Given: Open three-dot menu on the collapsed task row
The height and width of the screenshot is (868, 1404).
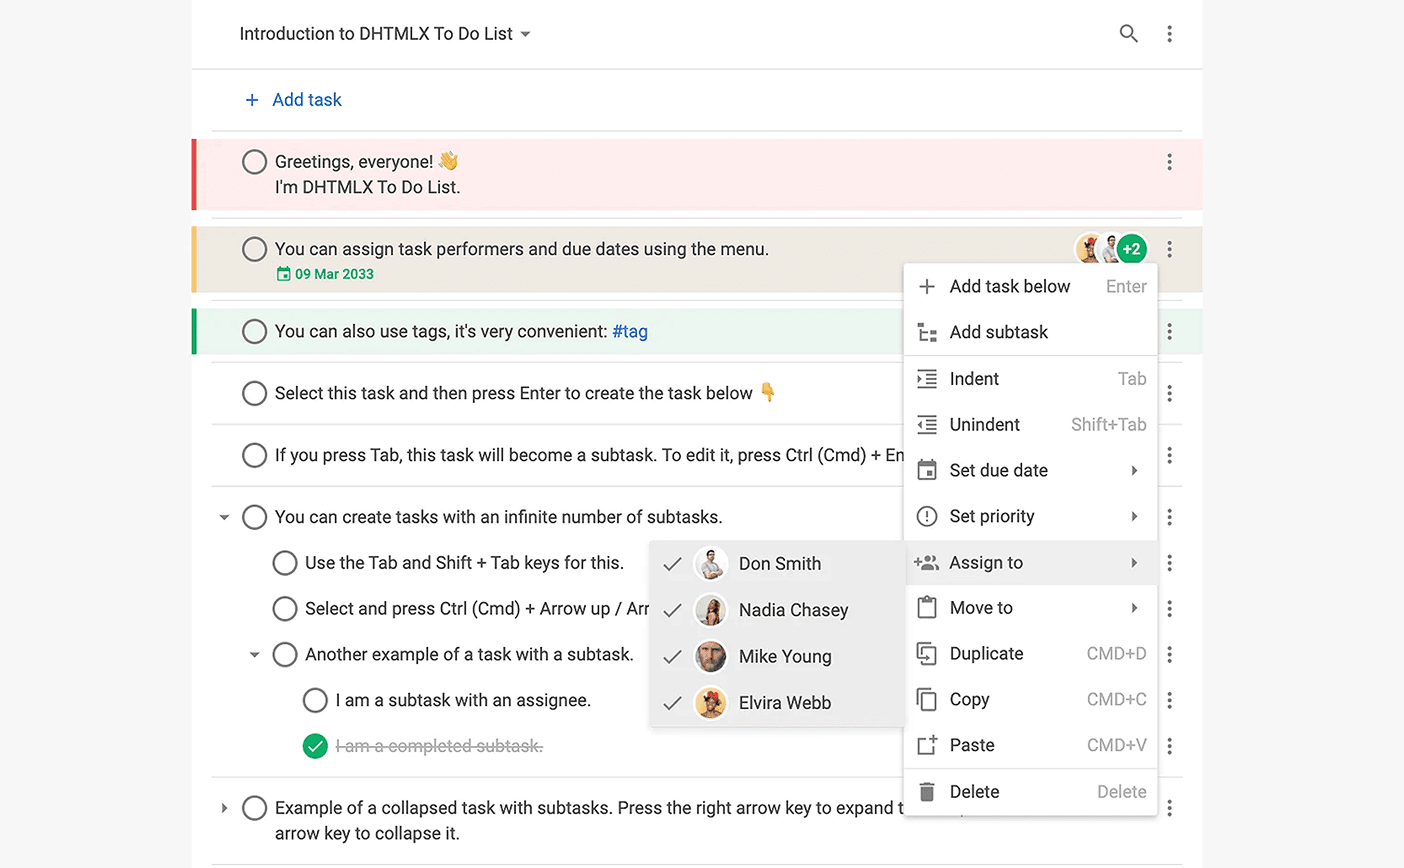Looking at the screenshot, I should coord(1169,808).
